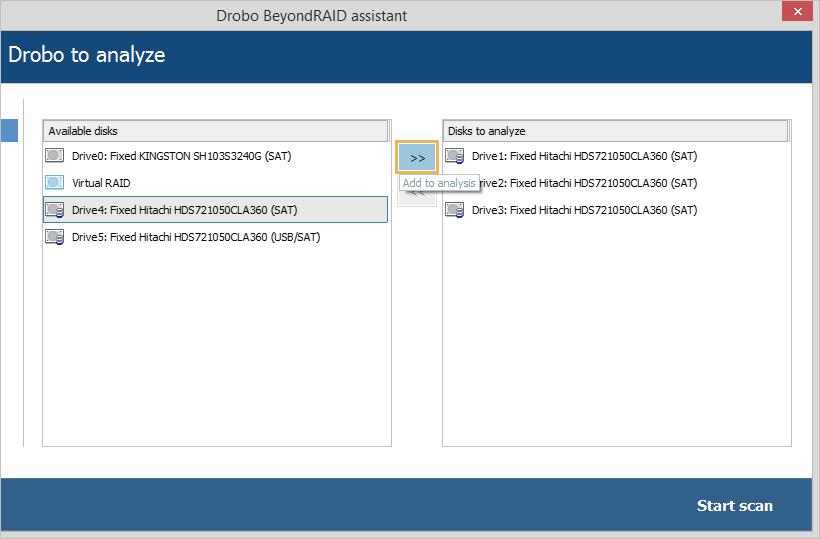Click the Drive3 disk icon in Disks to analyze

(x=455, y=210)
